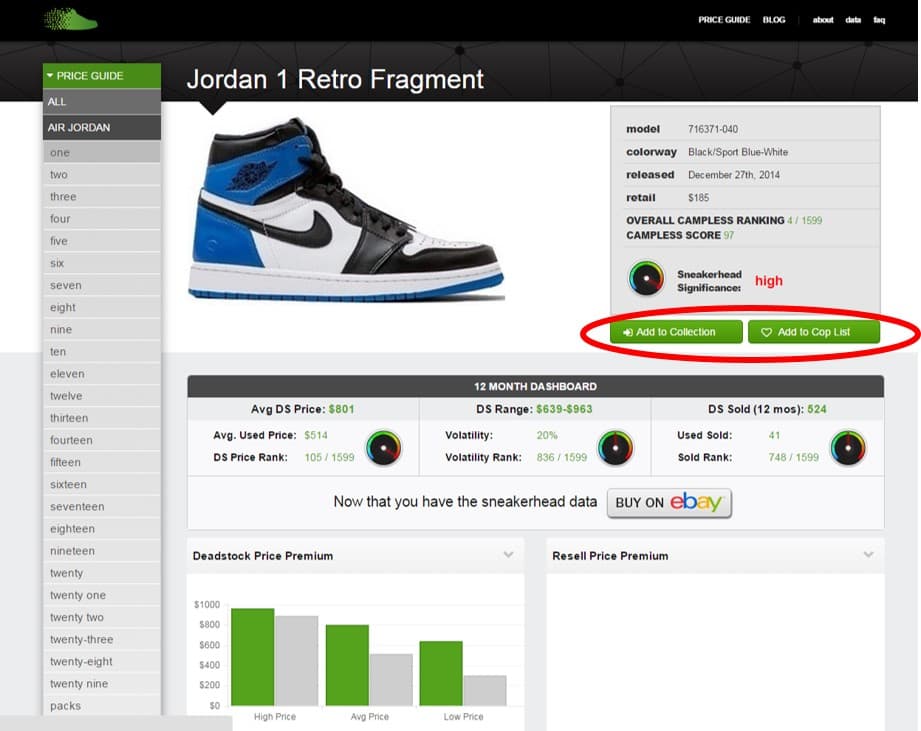921x731 pixels.
Task: Click the BUY ON ebay button
Action: [x=669, y=503]
